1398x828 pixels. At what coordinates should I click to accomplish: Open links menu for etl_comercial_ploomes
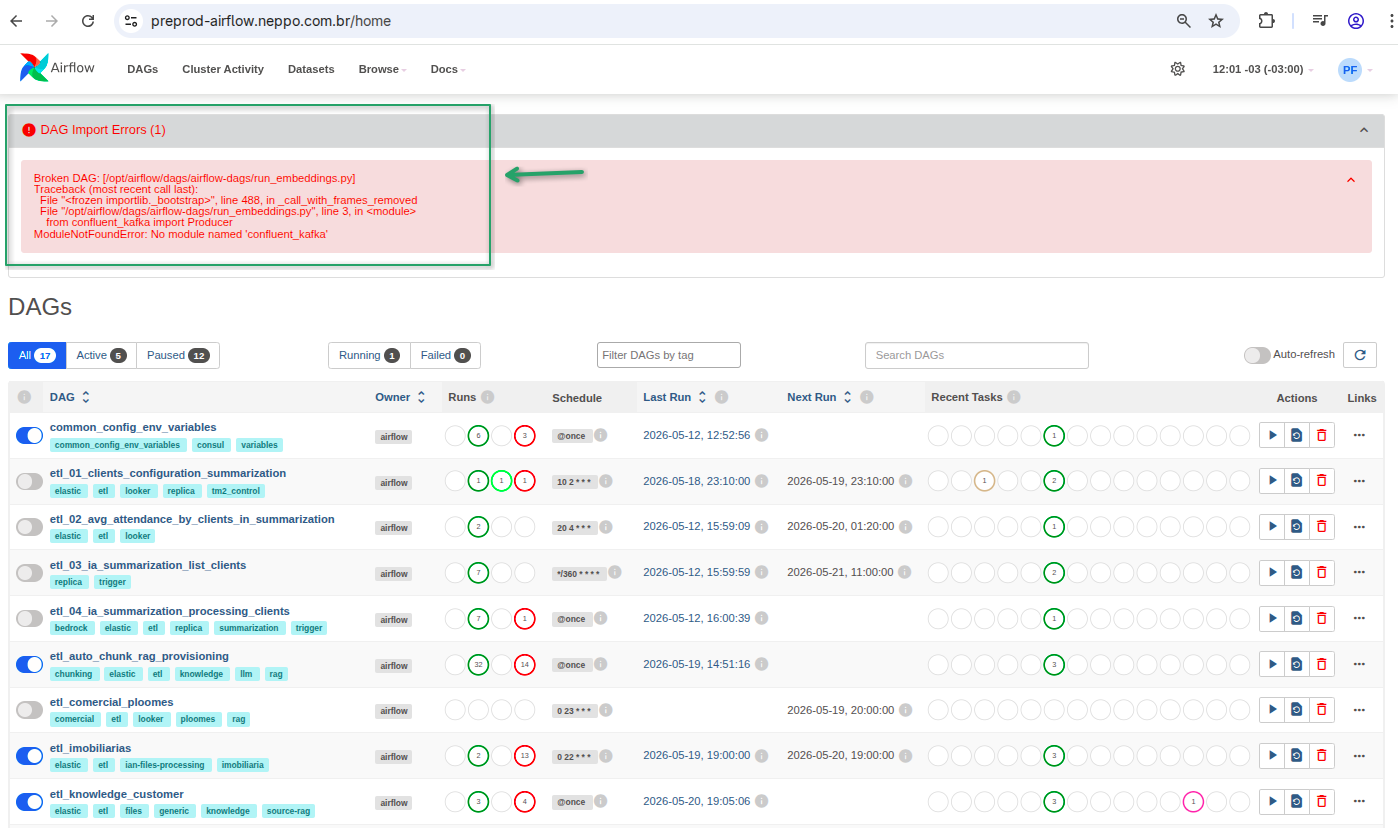tap(1359, 709)
